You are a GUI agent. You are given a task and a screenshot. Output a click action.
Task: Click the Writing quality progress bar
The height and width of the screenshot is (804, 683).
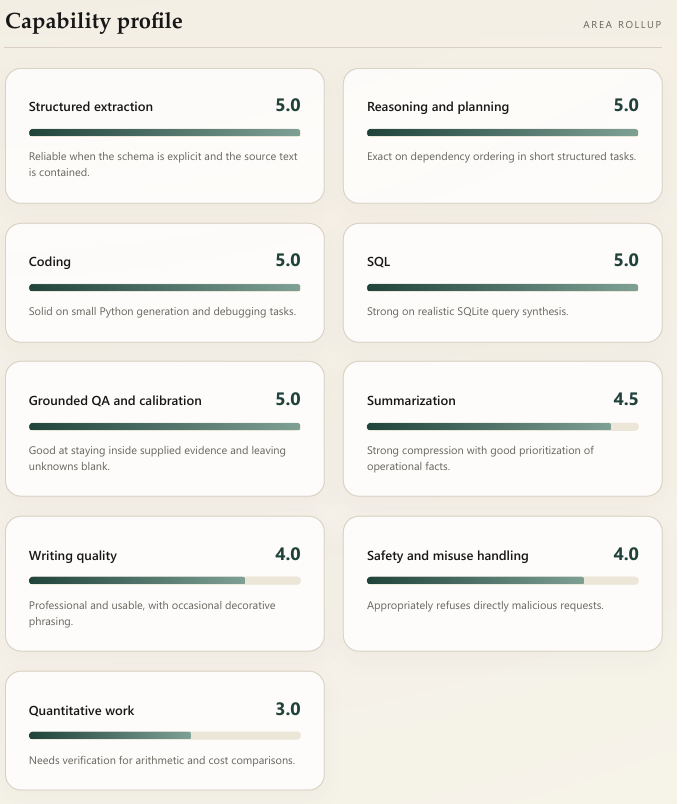pyautogui.click(x=164, y=581)
